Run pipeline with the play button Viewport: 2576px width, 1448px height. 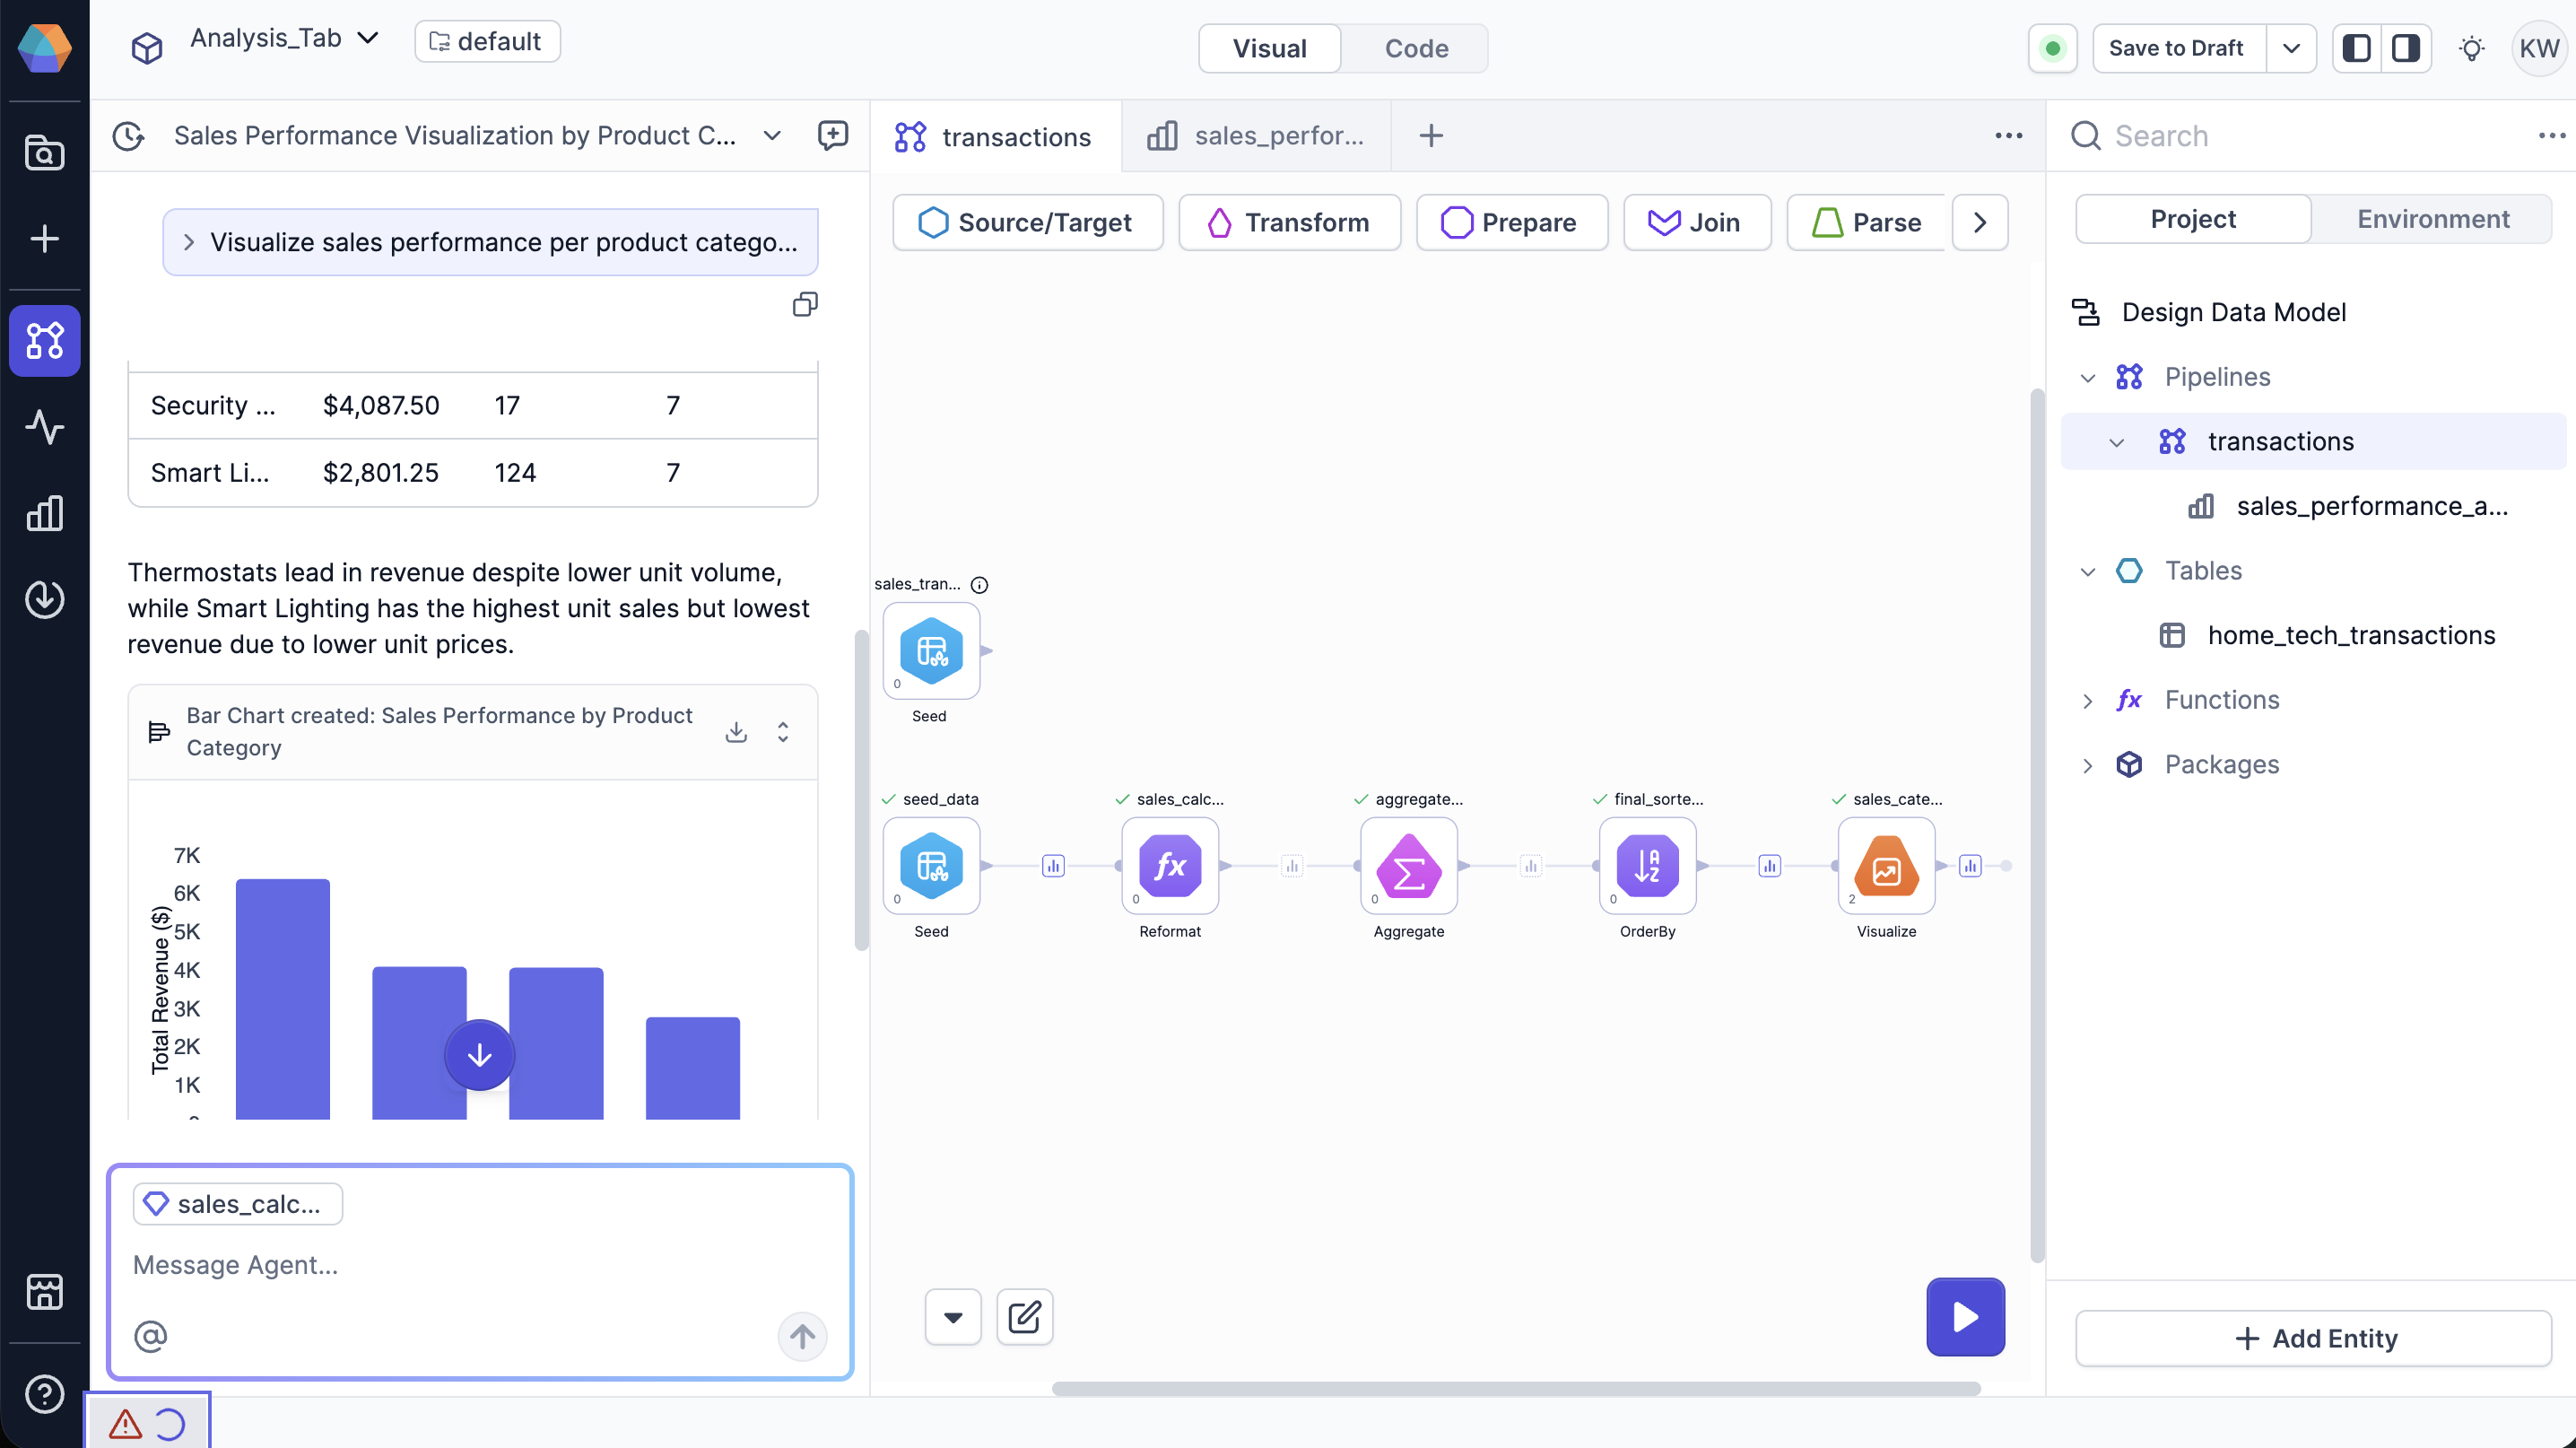coord(1964,1316)
